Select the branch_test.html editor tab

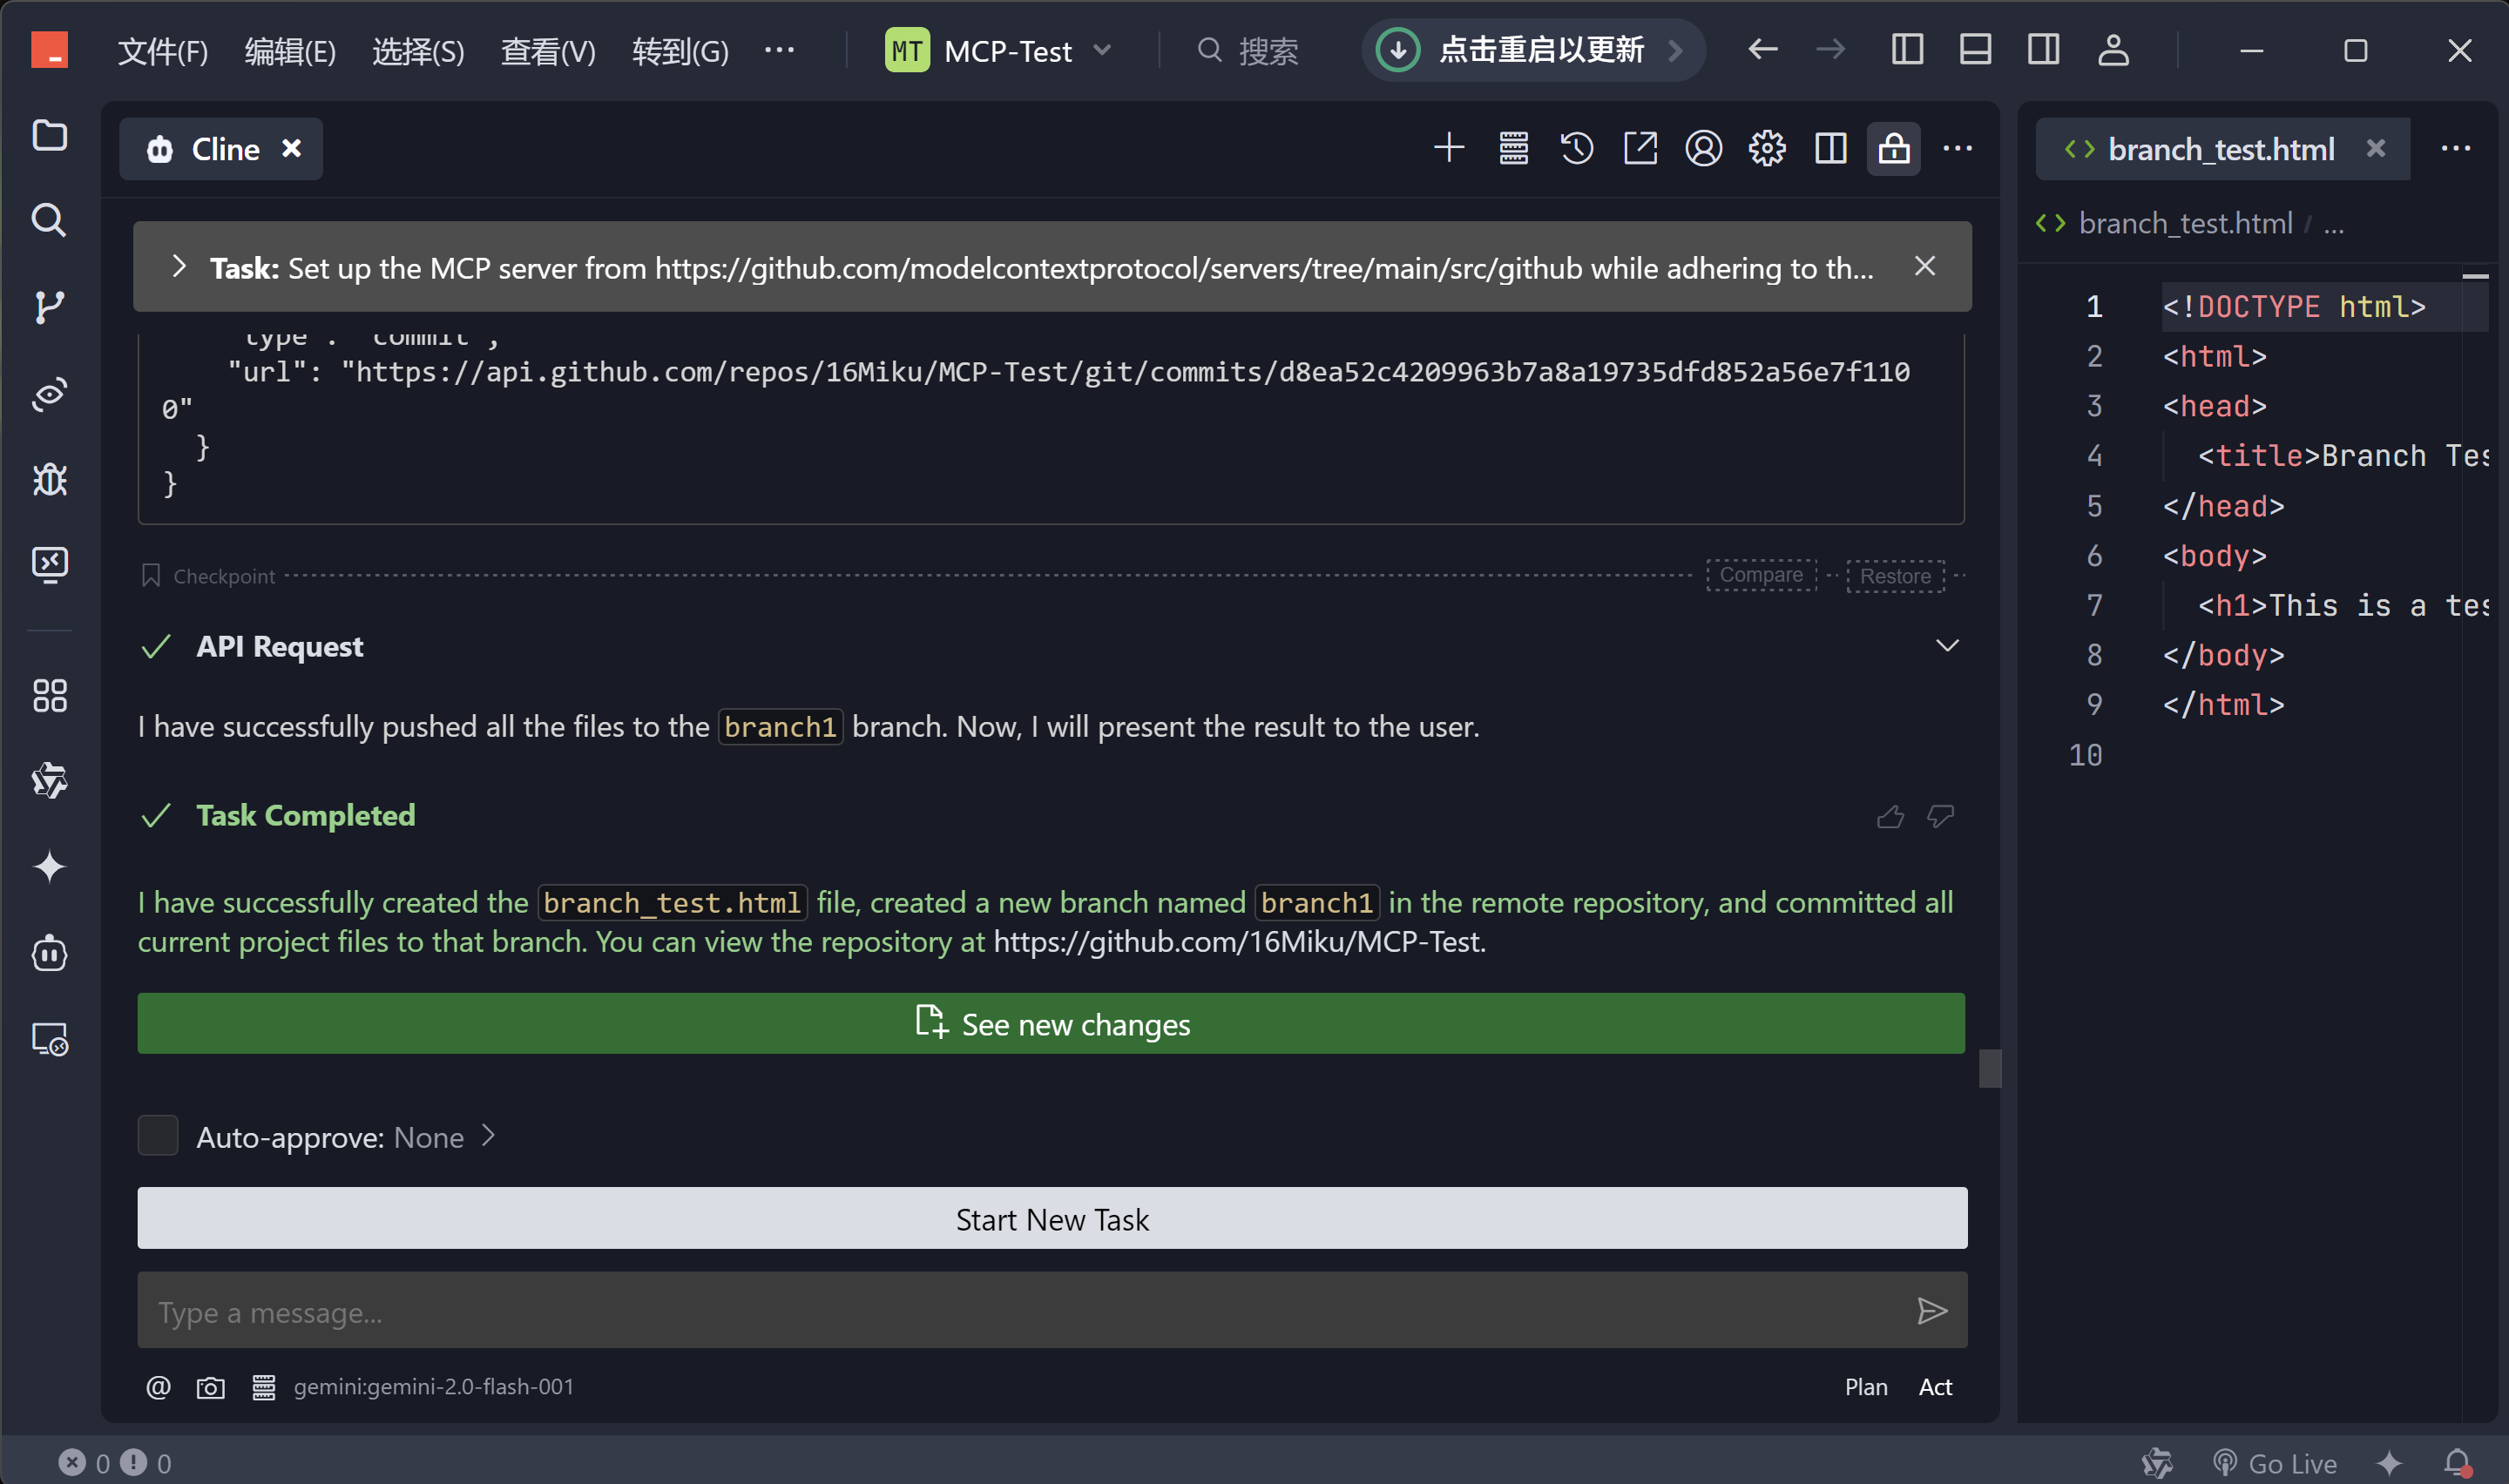coord(2220,149)
